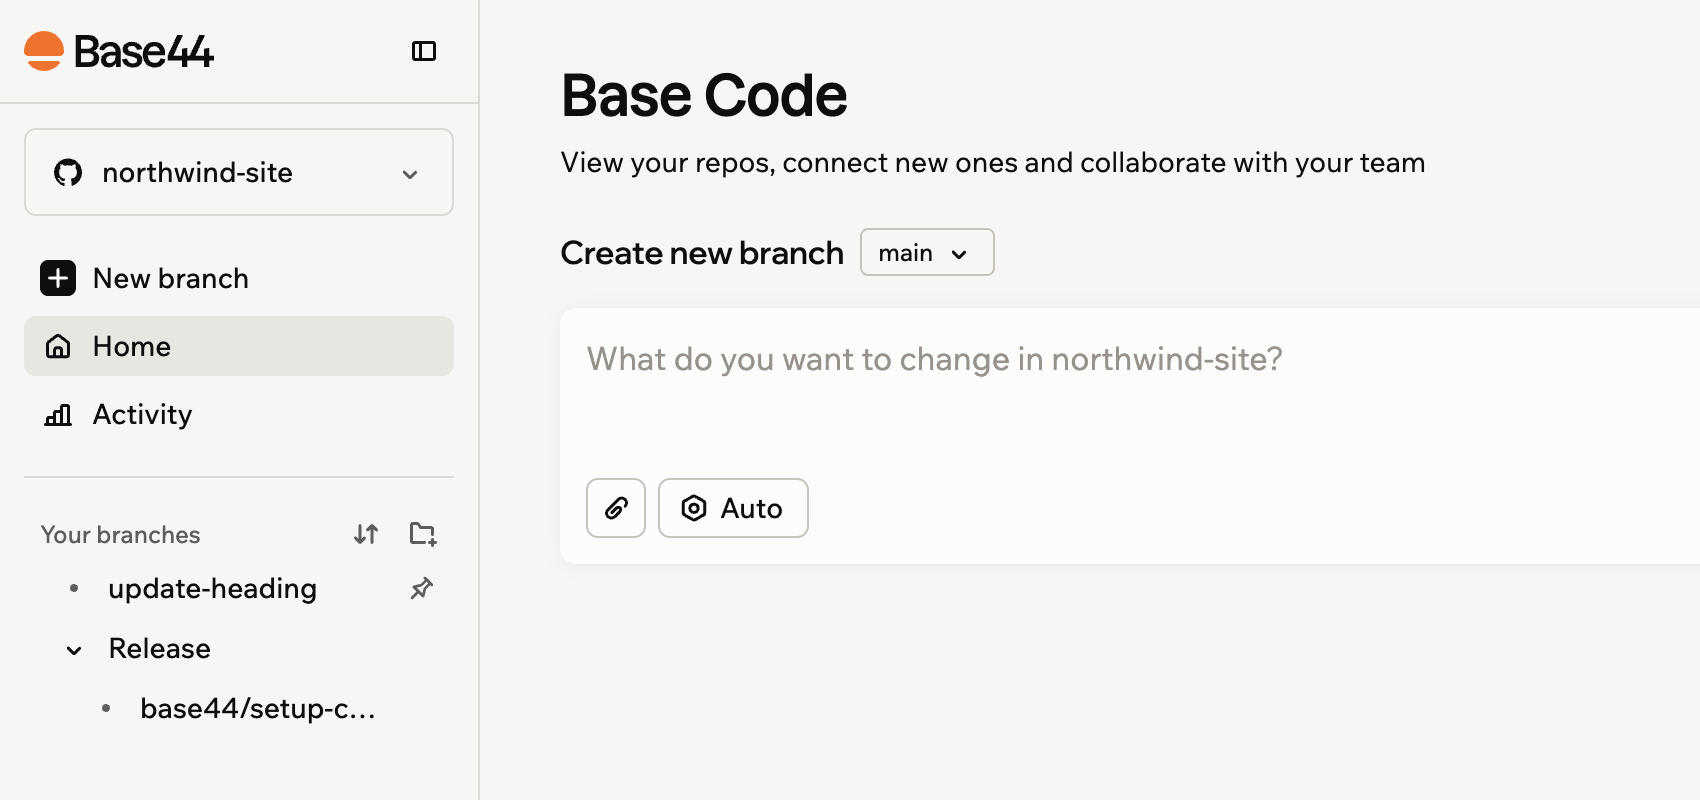Open the base44/setup-c... branch
This screenshot has height=800, width=1700.
click(258, 709)
